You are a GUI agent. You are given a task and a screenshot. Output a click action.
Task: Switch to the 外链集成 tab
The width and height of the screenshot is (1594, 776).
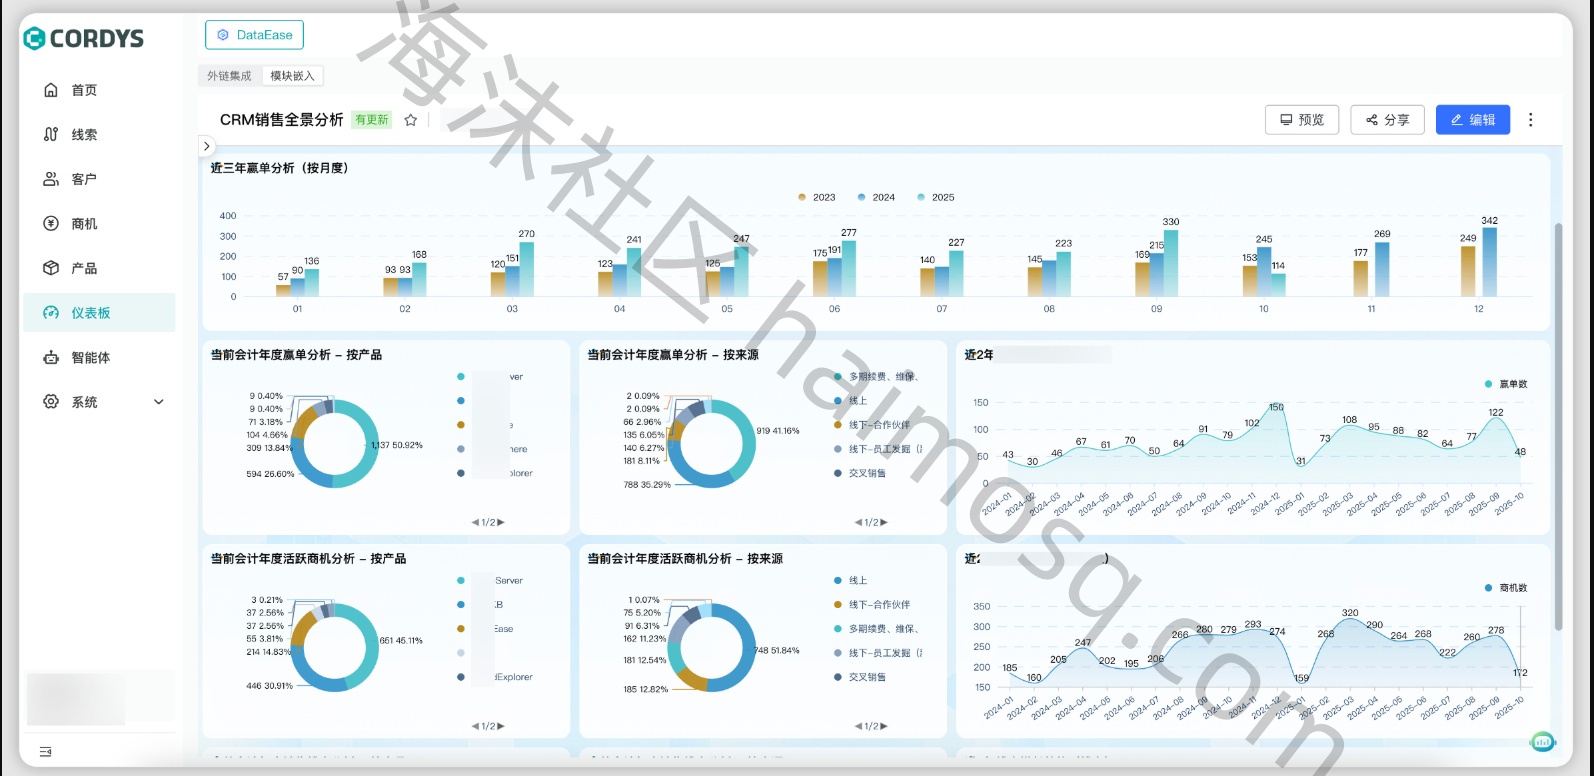point(229,76)
